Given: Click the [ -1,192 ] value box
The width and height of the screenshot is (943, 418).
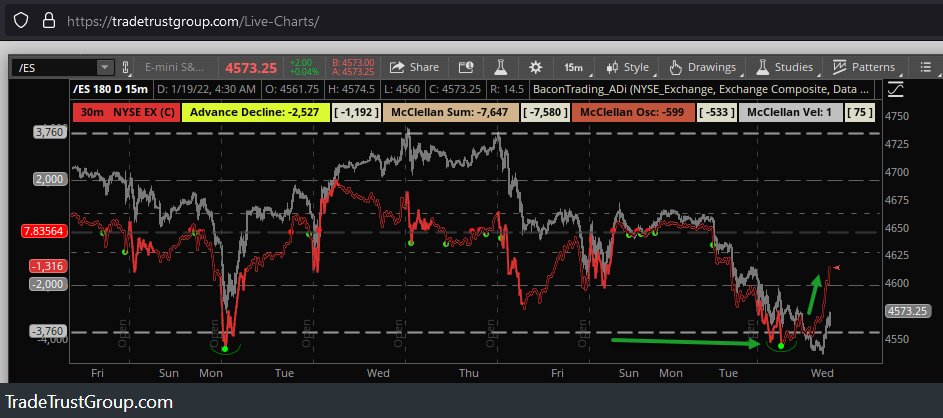Looking at the screenshot, I should 357,112.
